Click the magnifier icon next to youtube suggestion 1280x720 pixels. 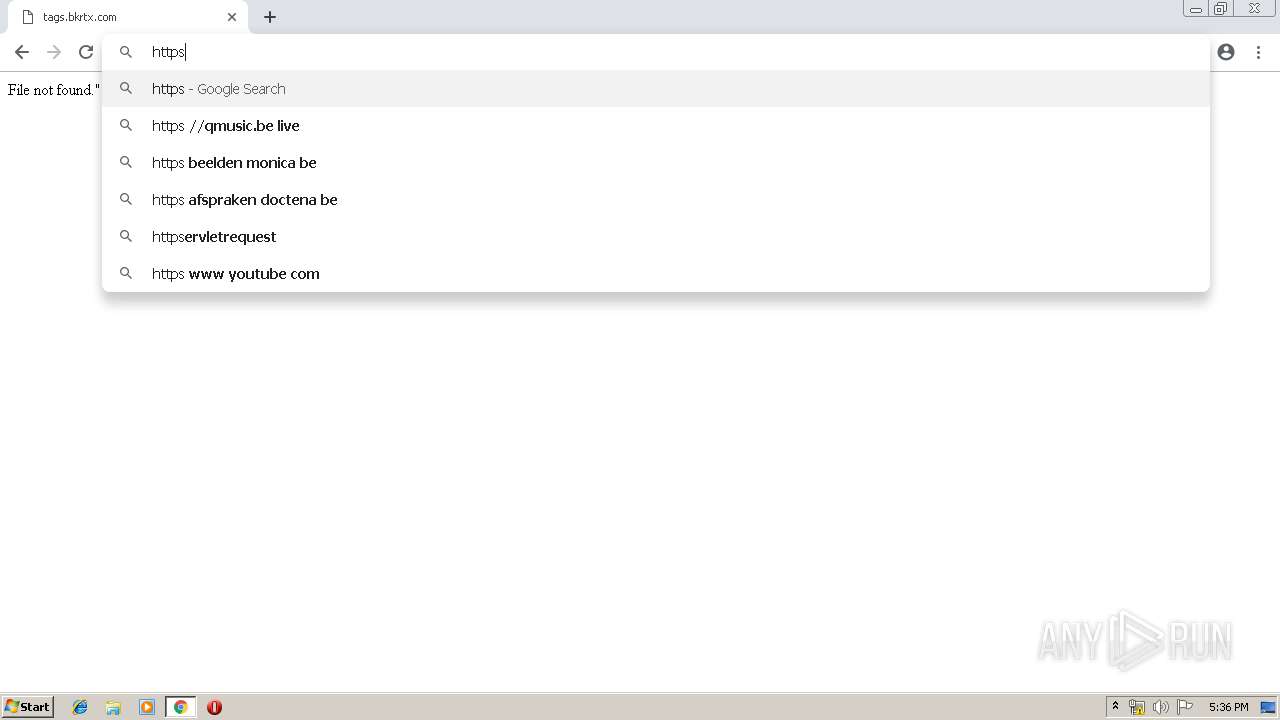pyautogui.click(x=126, y=273)
